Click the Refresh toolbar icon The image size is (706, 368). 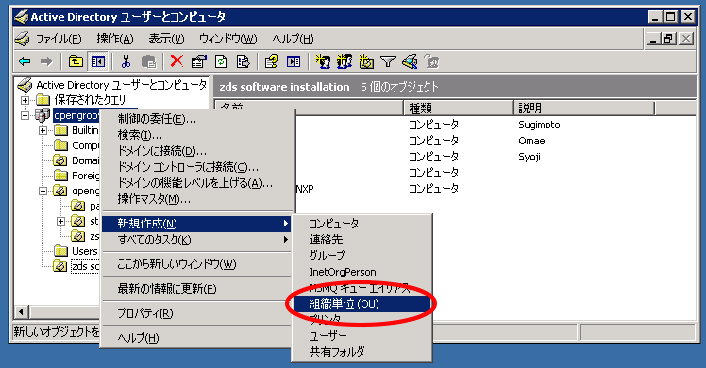click(x=221, y=61)
